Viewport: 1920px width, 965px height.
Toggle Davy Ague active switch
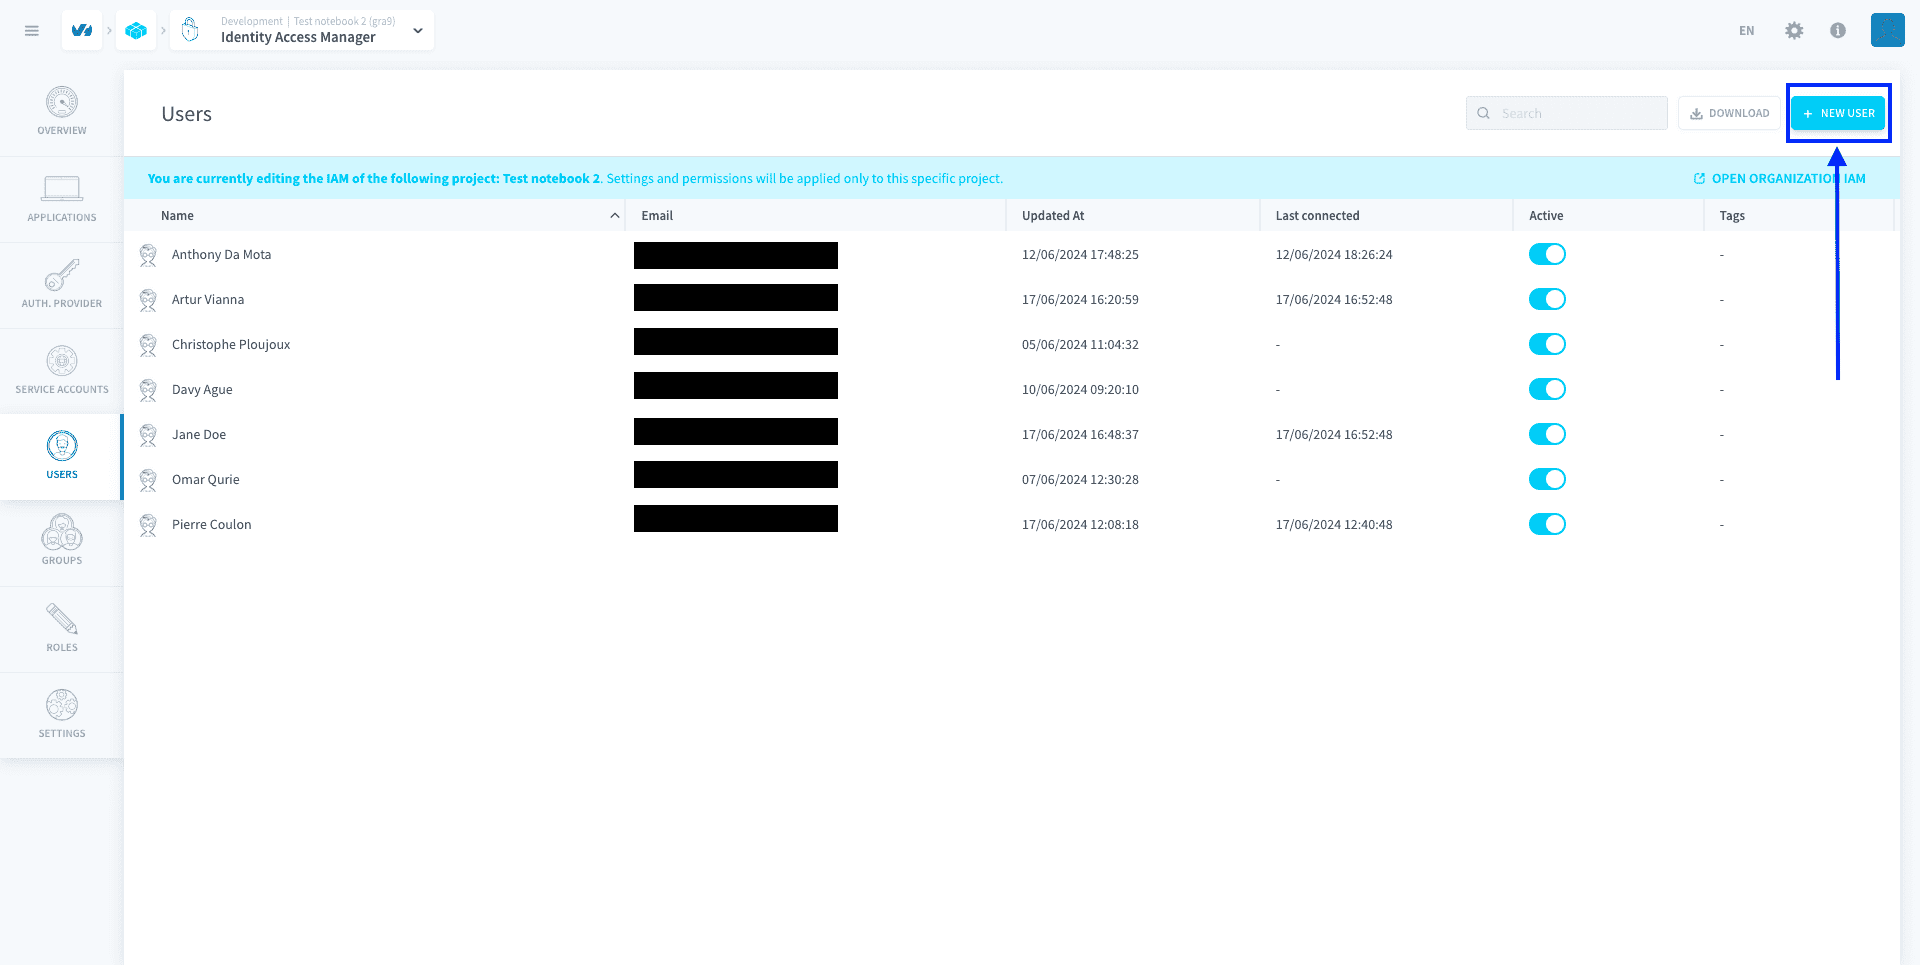[1547, 389]
